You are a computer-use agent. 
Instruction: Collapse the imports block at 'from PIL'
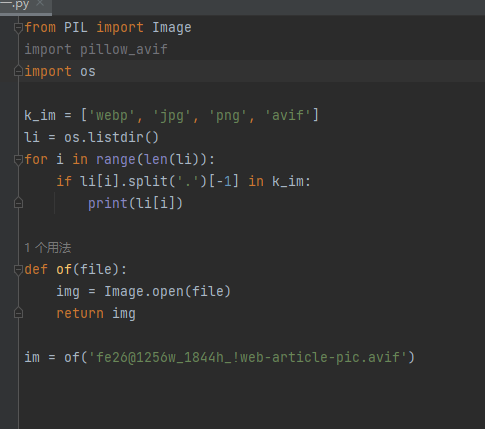click(x=18, y=28)
